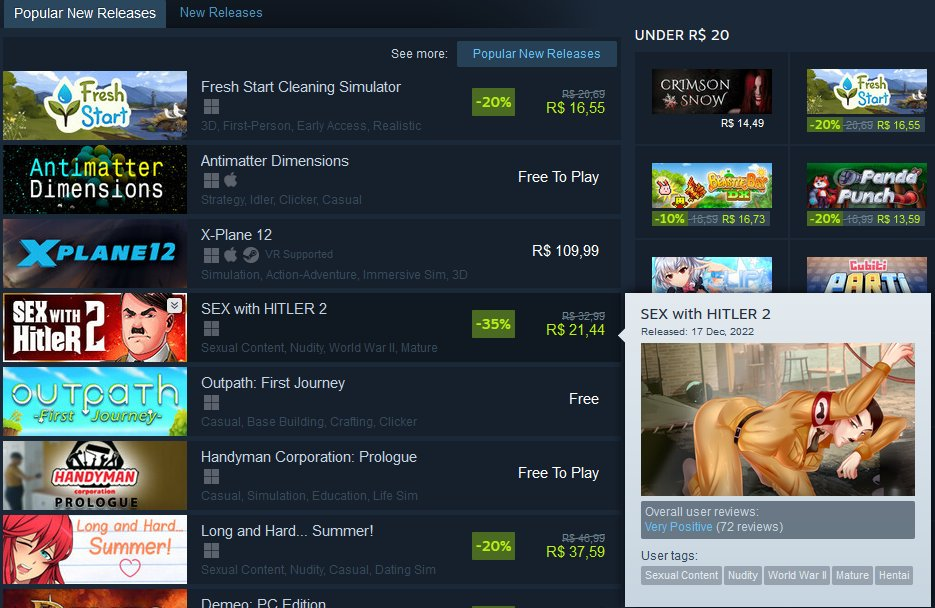Click the See more Popular New Releases button

[x=537, y=54]
